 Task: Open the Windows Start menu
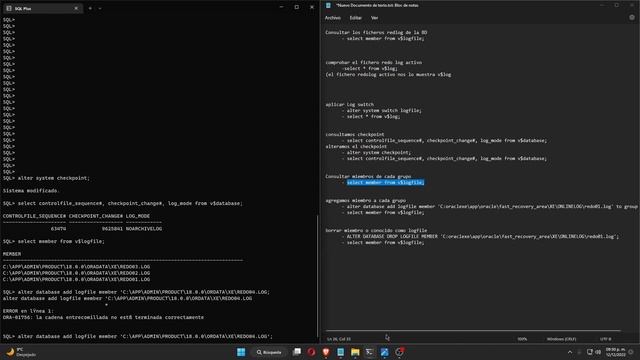coord(241,352)
